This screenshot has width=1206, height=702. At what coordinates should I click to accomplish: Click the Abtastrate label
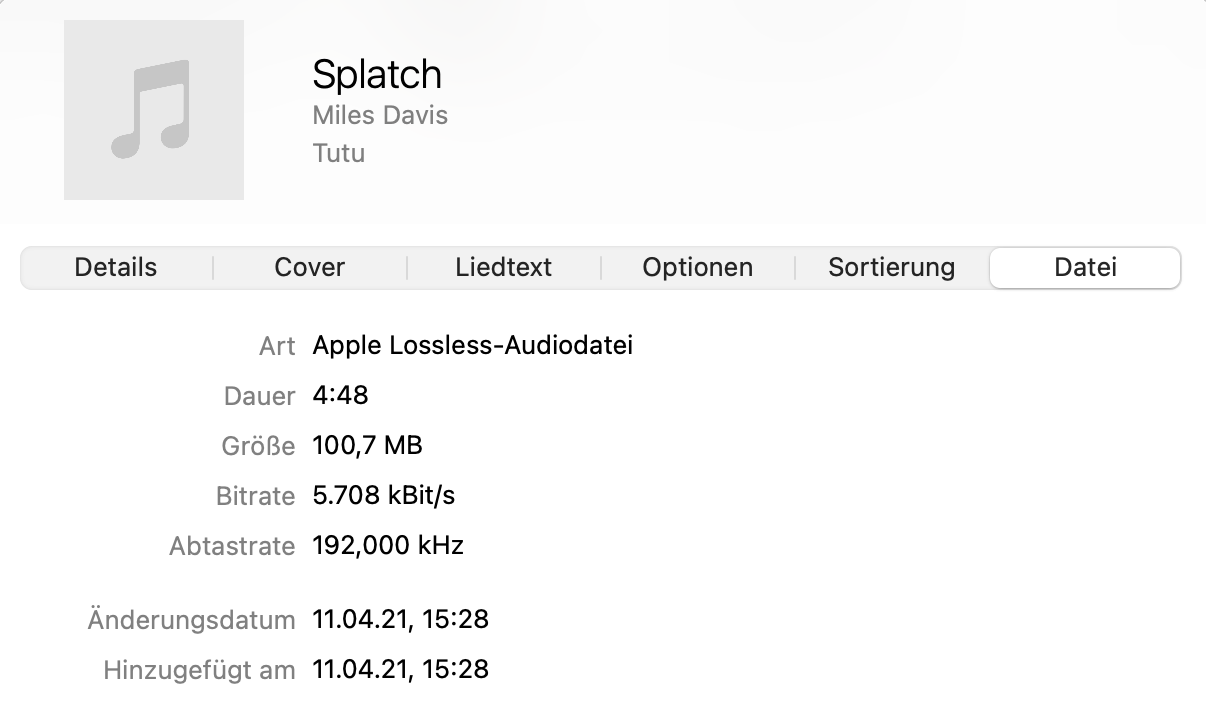(x=233, y=546)
